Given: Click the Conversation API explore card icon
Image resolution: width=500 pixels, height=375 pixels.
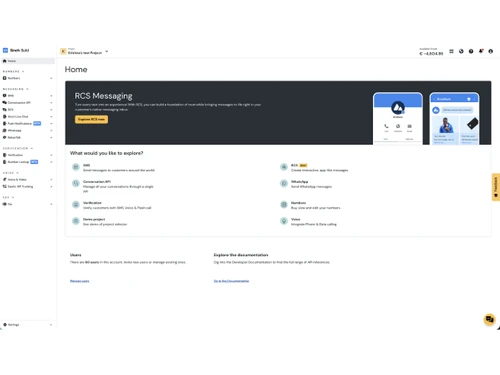Looking at the screenshot, I should coord(76,183).
